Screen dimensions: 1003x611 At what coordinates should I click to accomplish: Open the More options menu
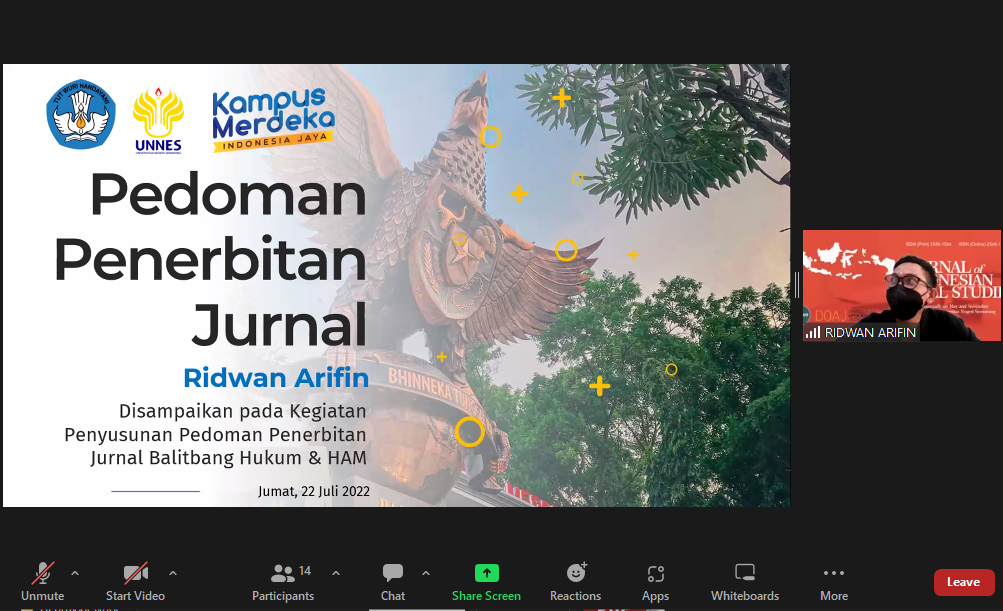coord(833,580)
